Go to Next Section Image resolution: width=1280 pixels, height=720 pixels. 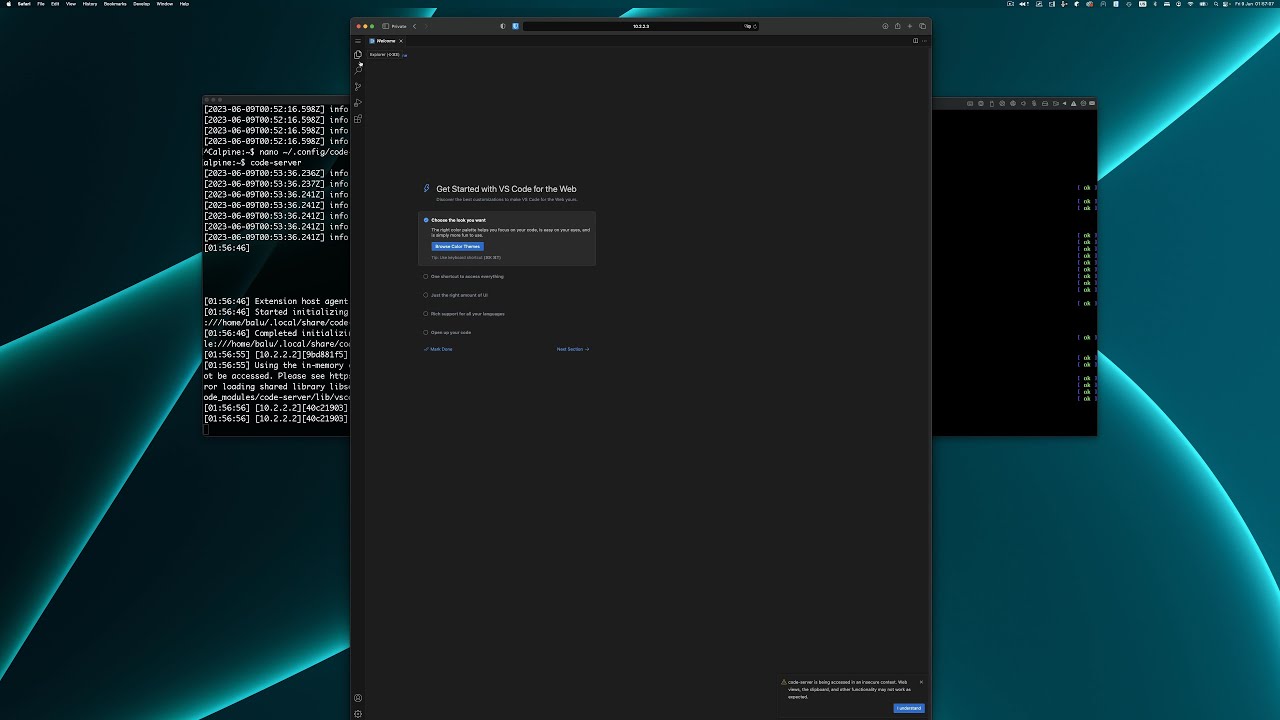coord(573,349)
